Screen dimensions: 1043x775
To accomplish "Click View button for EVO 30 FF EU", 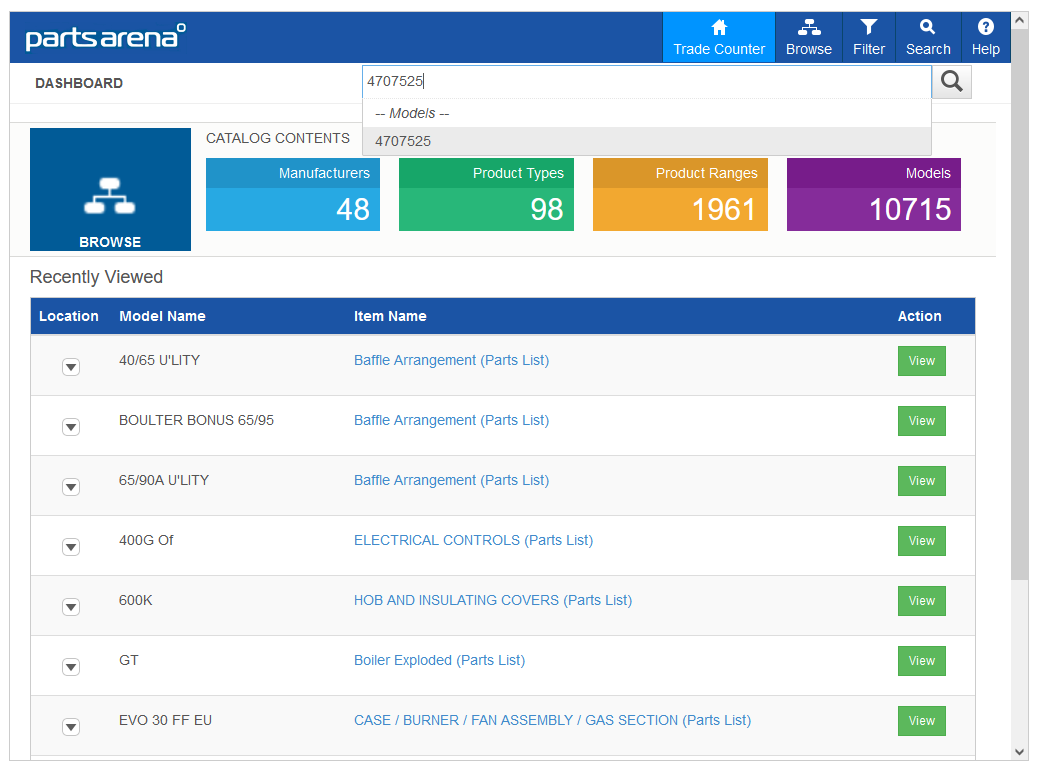I will coord(921,720).
